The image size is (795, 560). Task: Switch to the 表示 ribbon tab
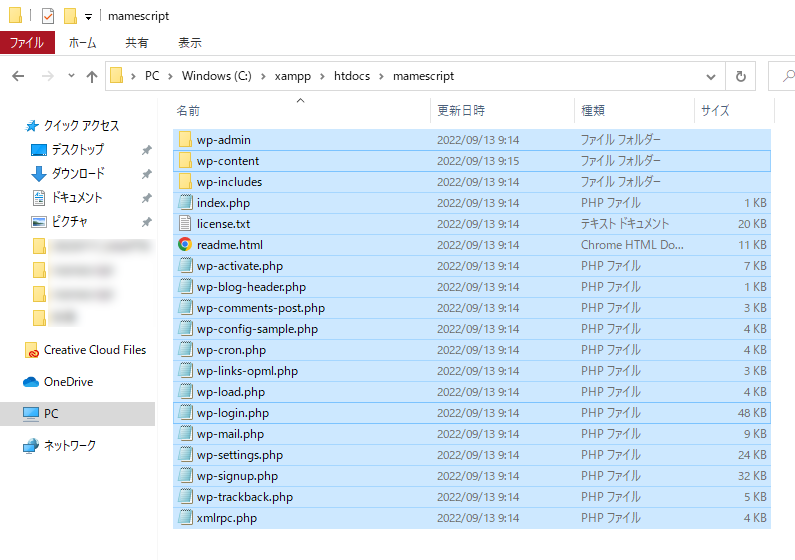coord(189,43)
